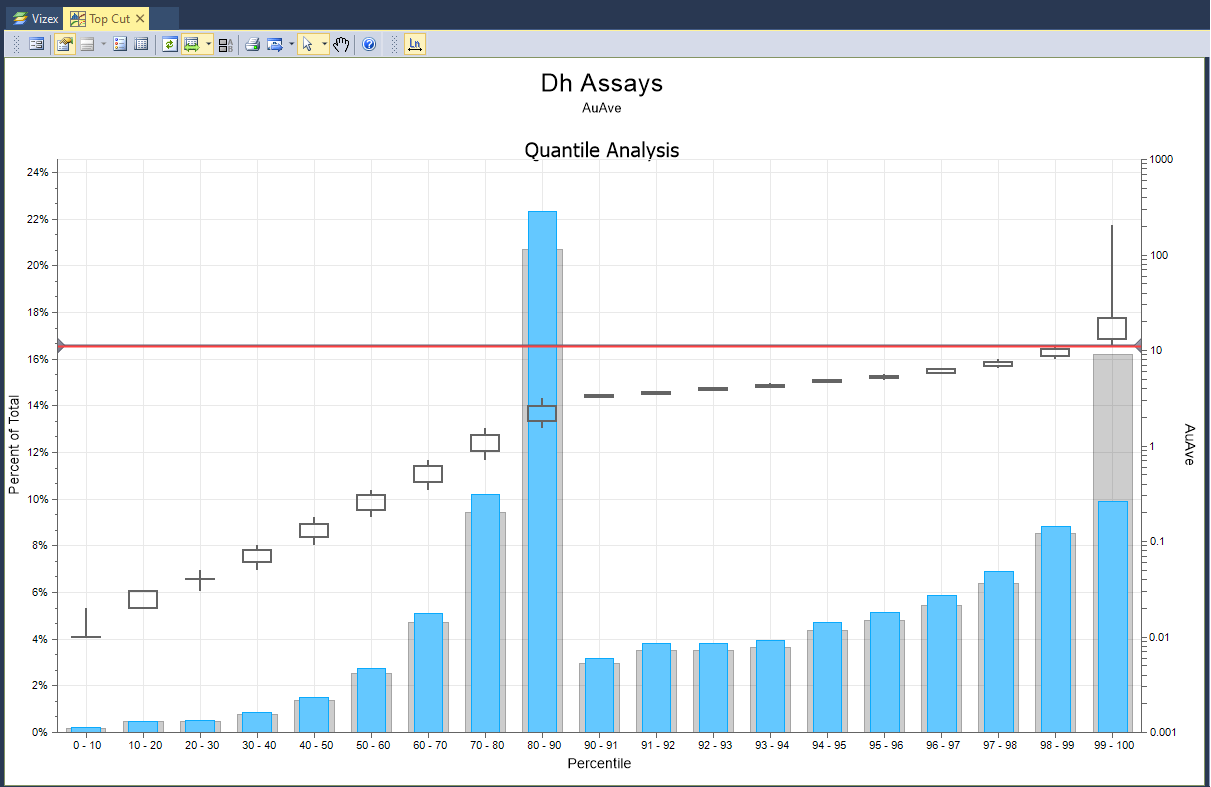This screenshot has height=787, width=1211.
Task: Toggle the highlighted chart properties button
Action: (x=64, y=45)
